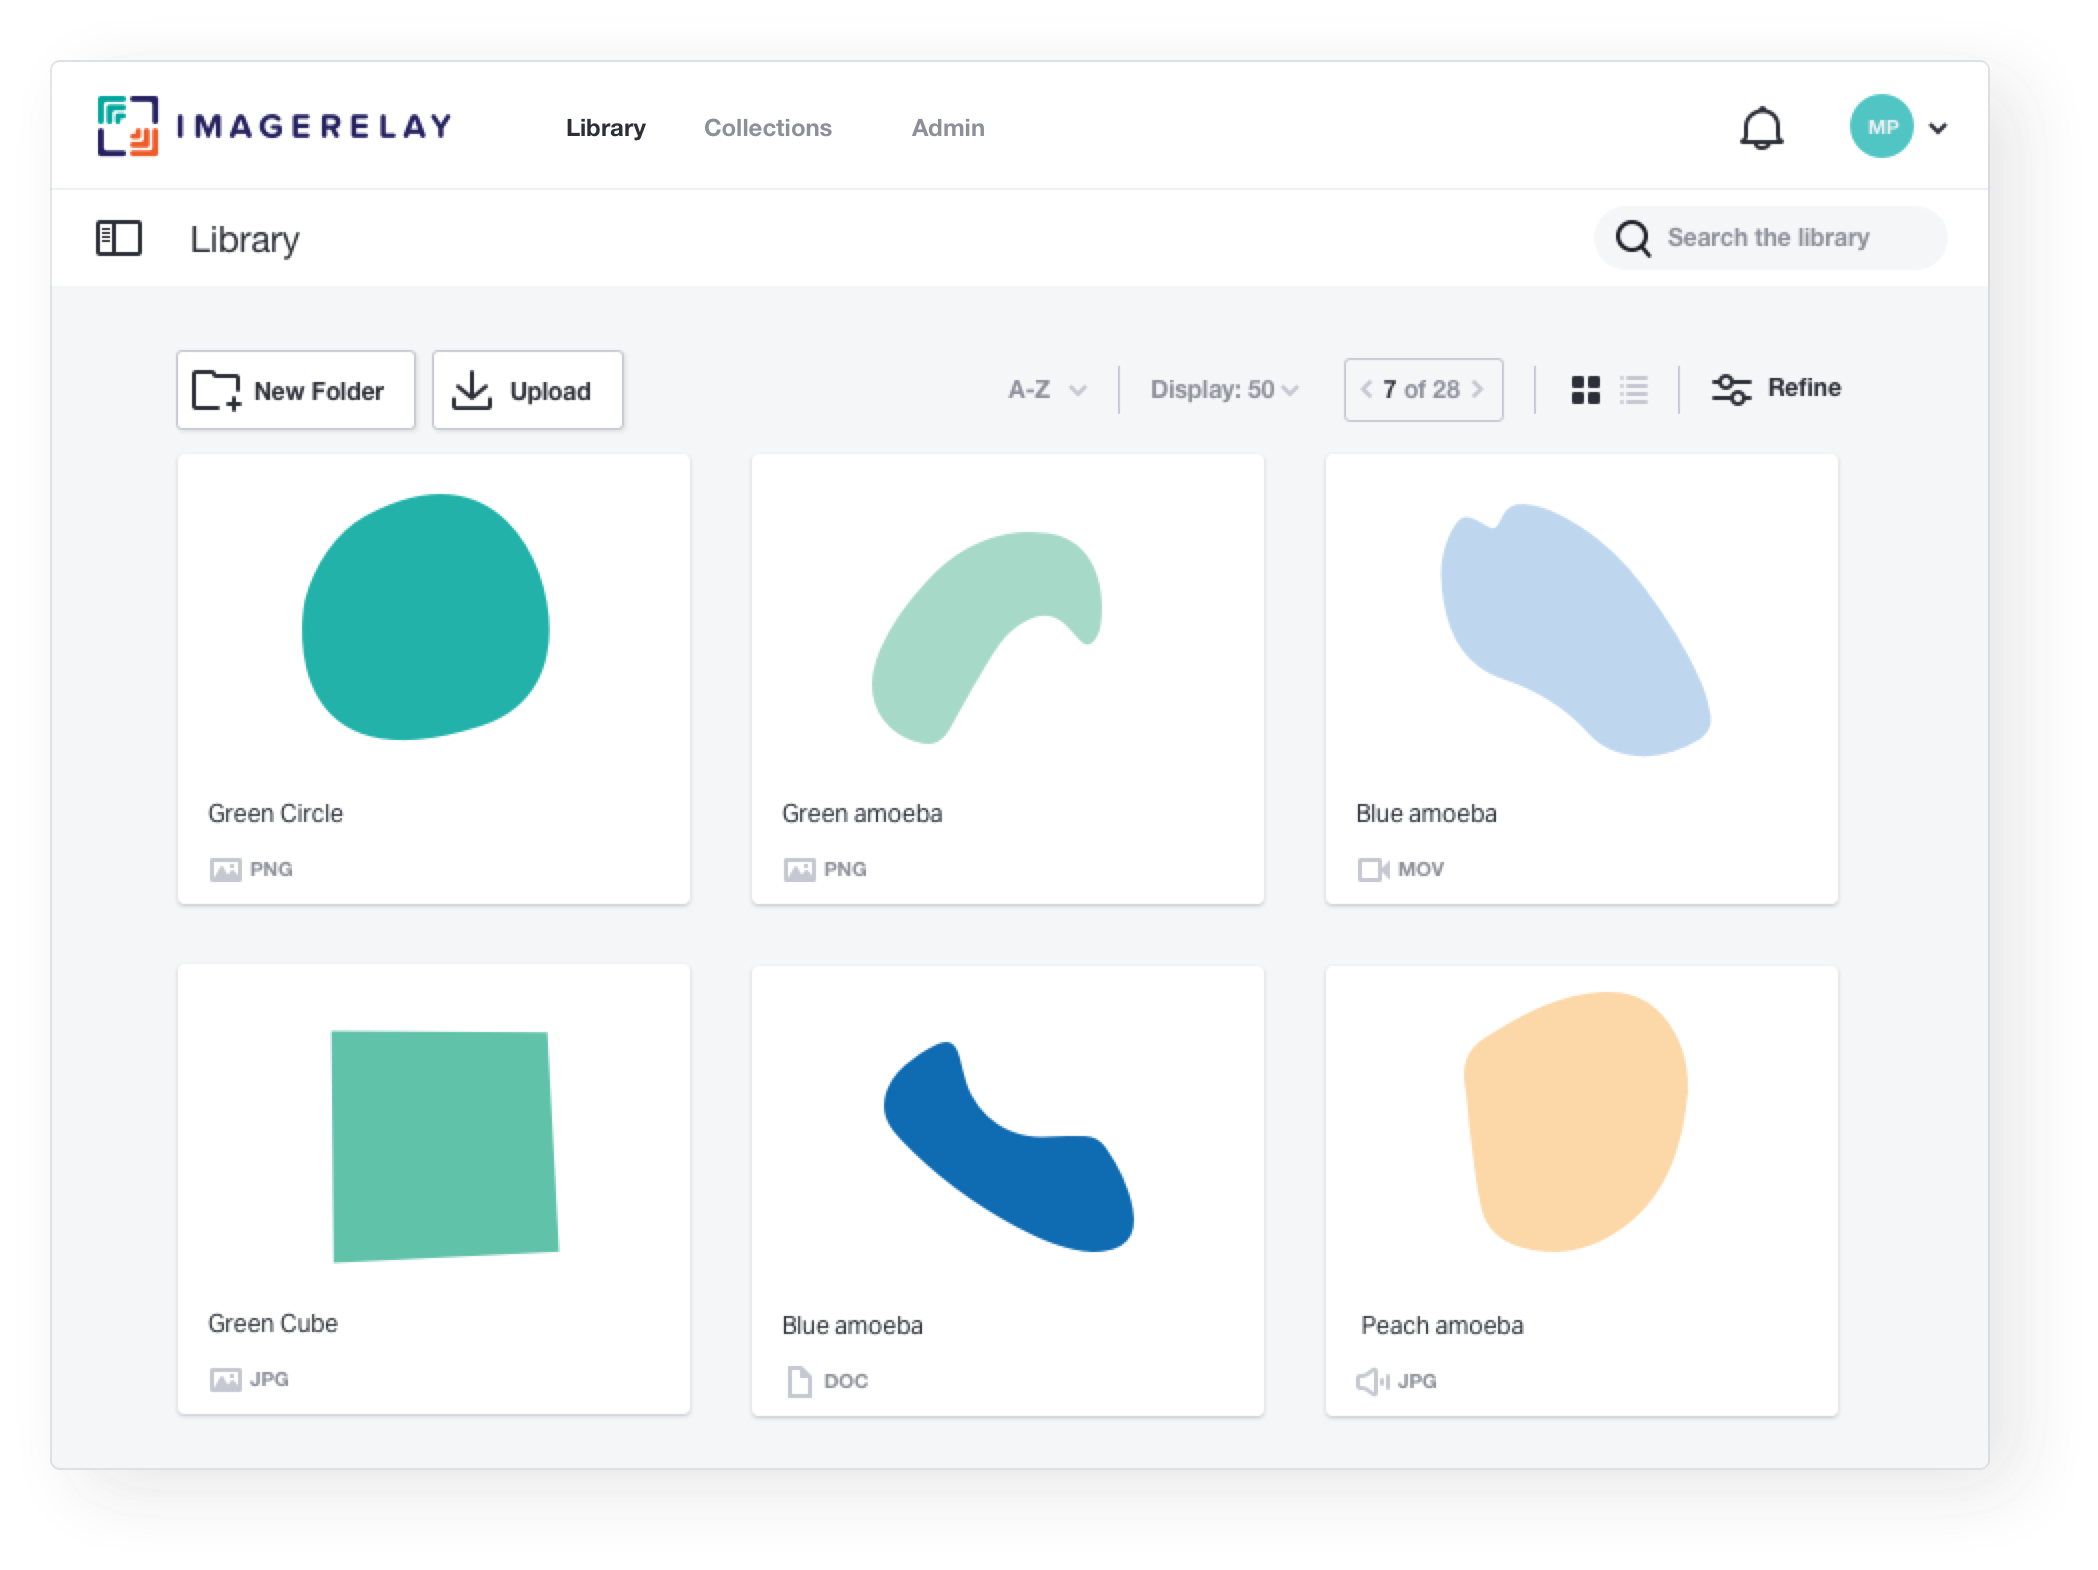
Task: Switch to list view
Action: click(x=1634, y=390)
